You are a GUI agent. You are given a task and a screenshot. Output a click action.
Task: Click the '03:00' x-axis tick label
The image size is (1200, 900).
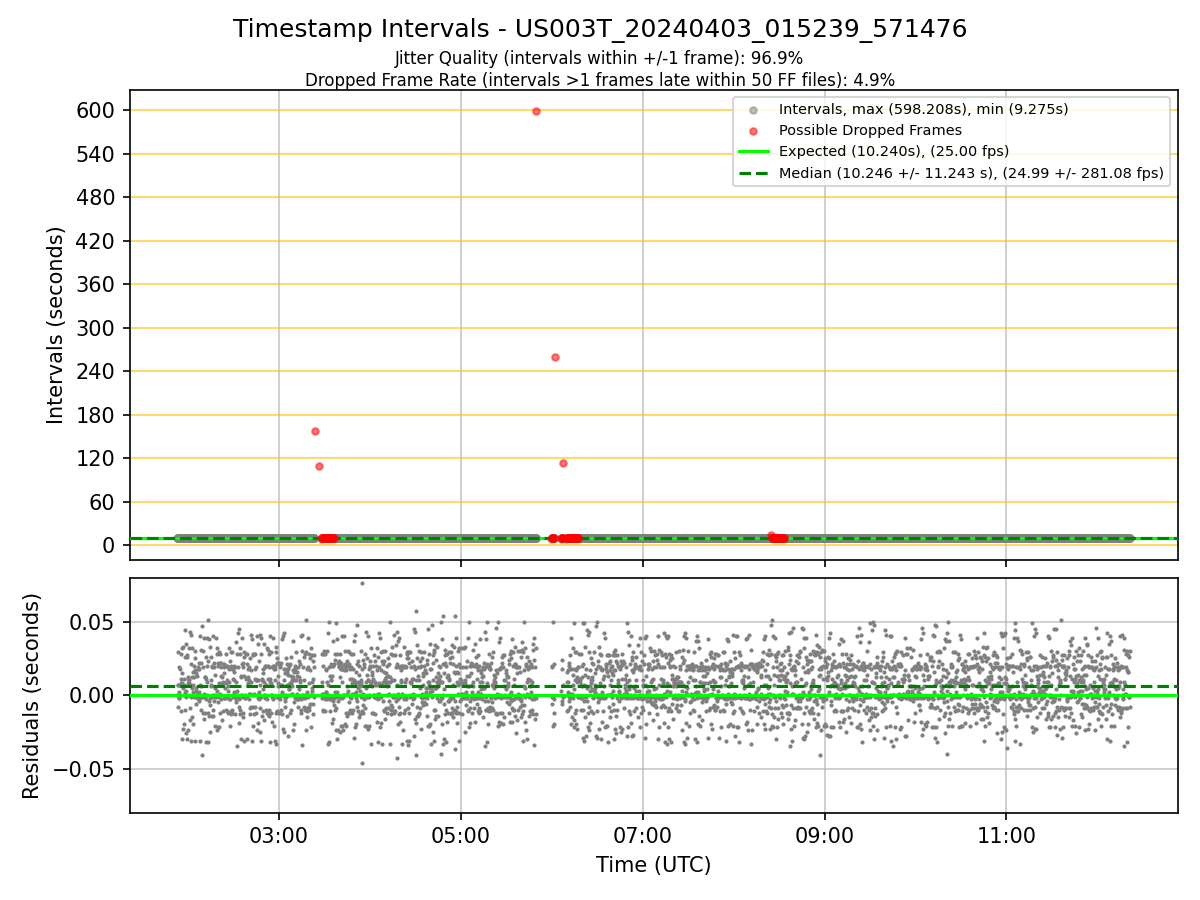pos(279,835)
